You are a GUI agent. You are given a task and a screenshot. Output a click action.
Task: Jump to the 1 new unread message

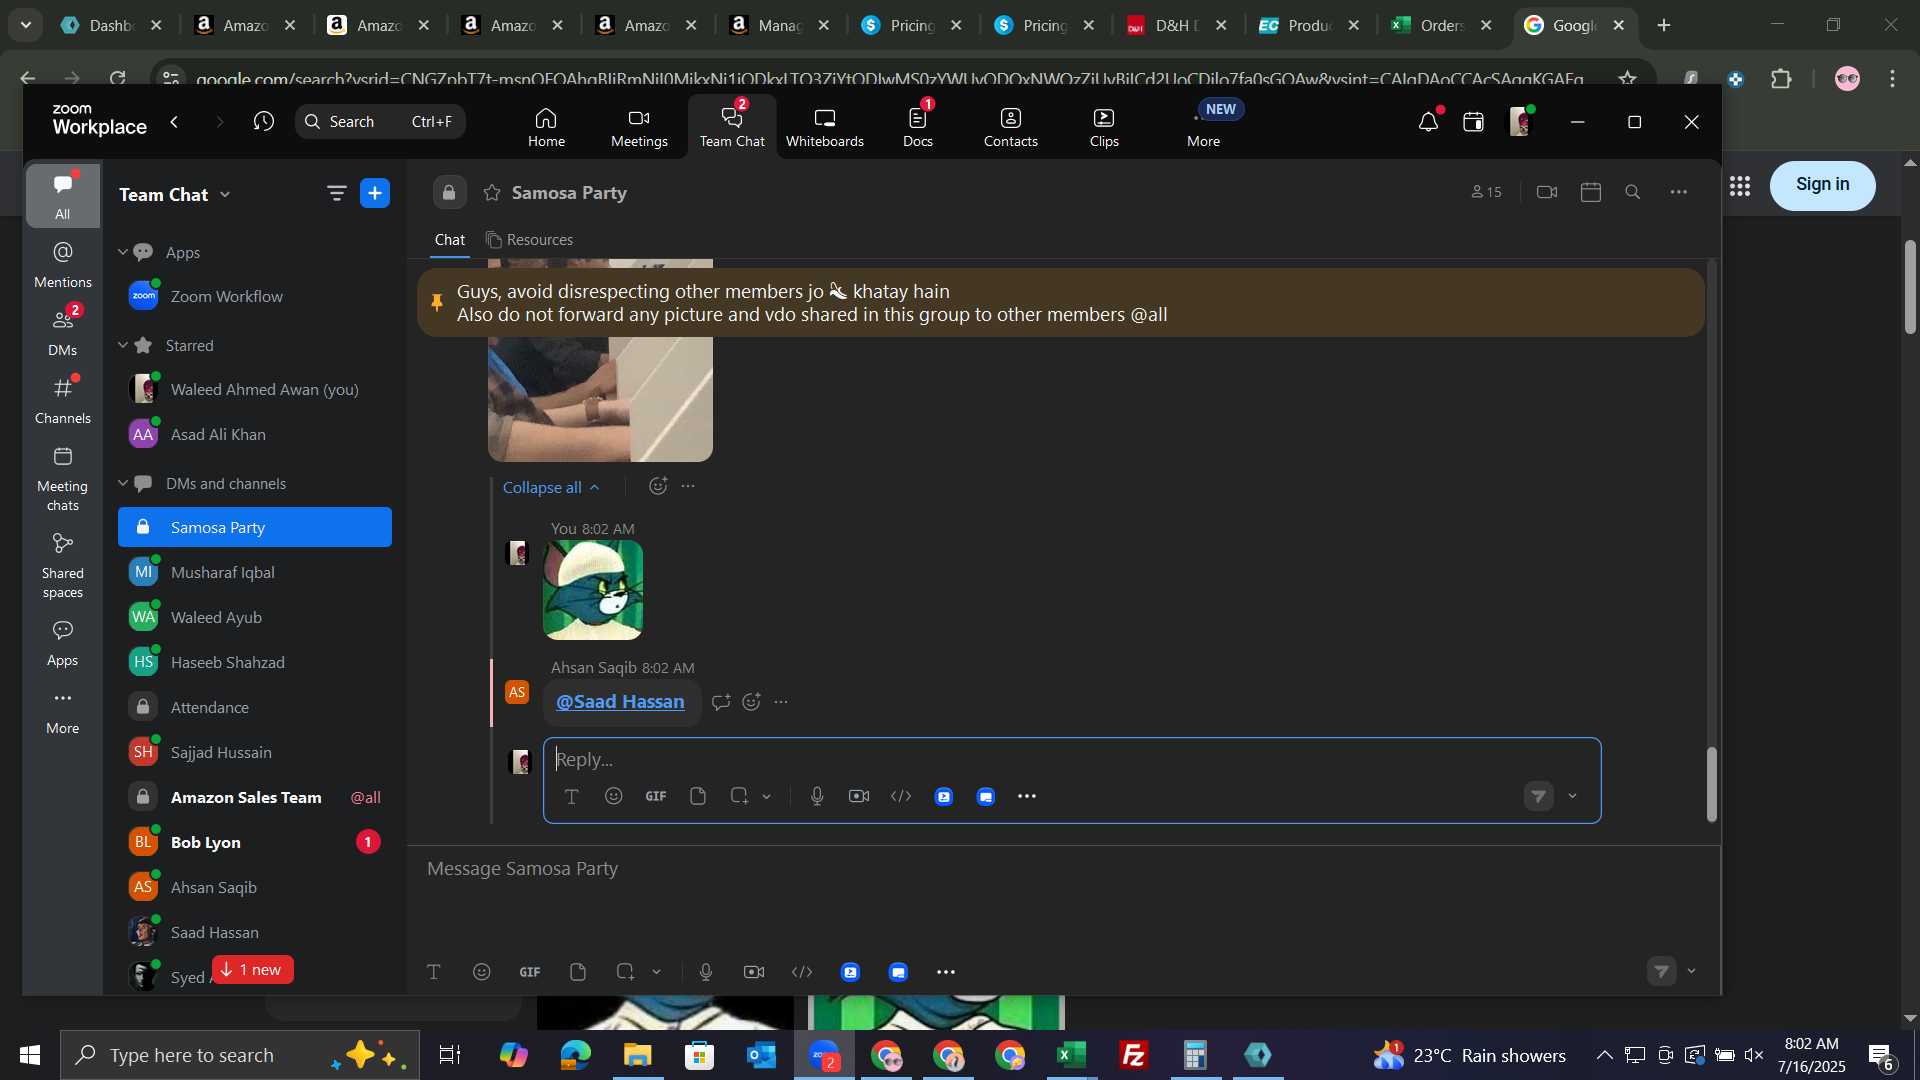[252, 970]
